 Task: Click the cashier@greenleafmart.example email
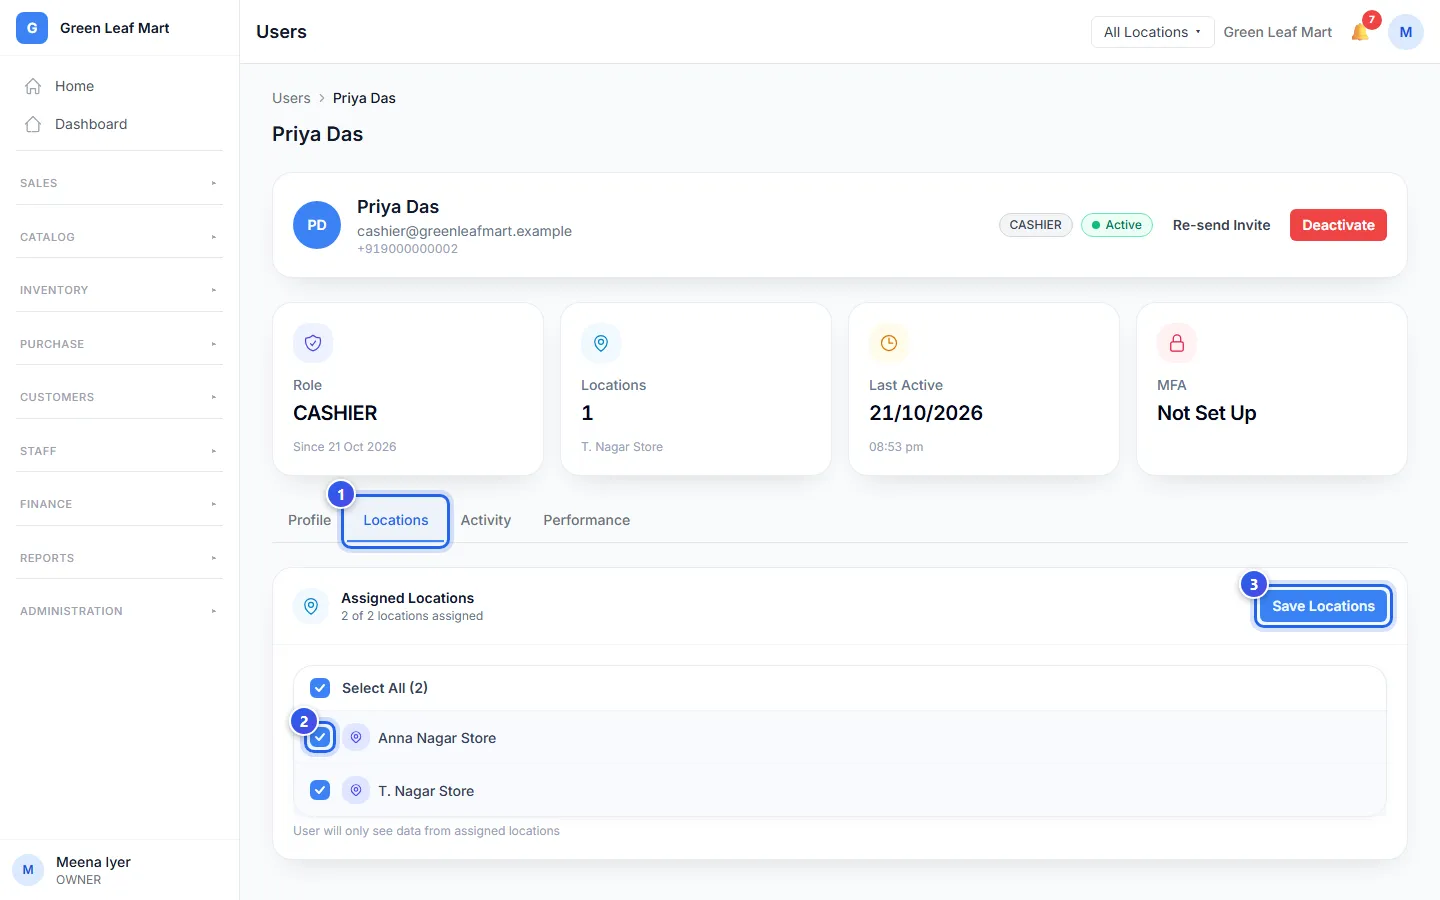[x=464, y=231]
